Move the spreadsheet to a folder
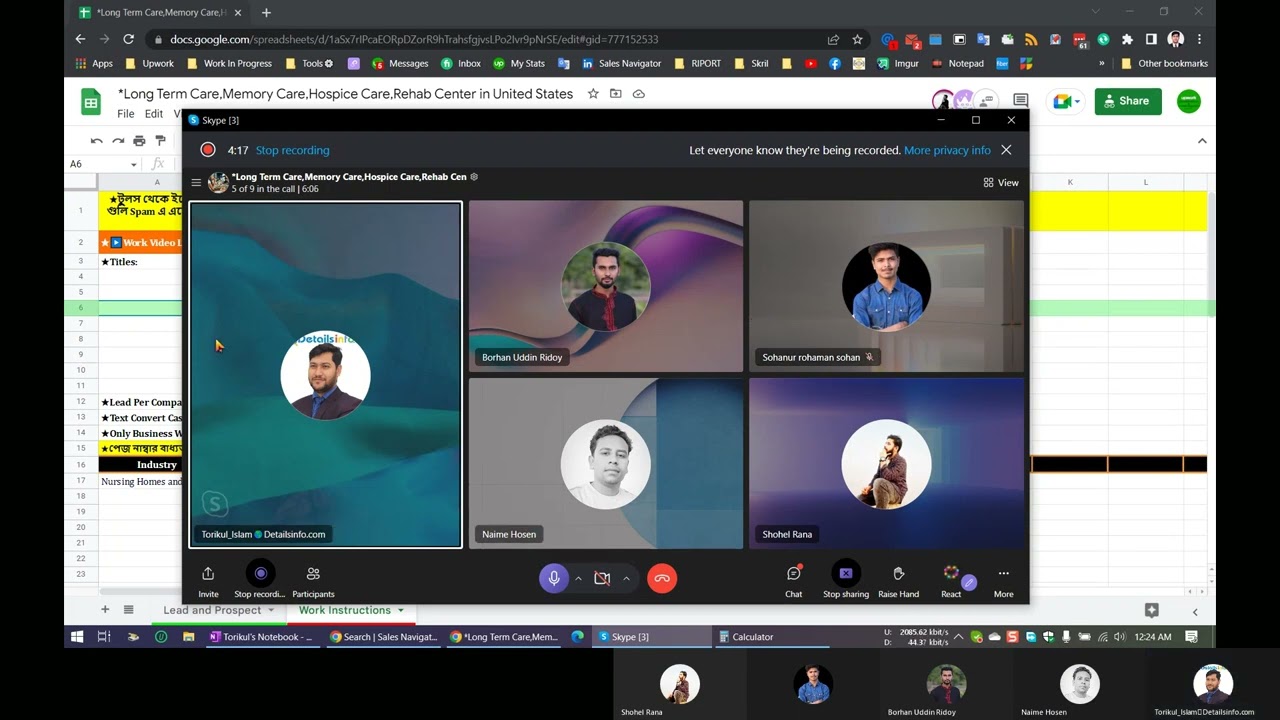1280x720 pixels. click(616, 94)
